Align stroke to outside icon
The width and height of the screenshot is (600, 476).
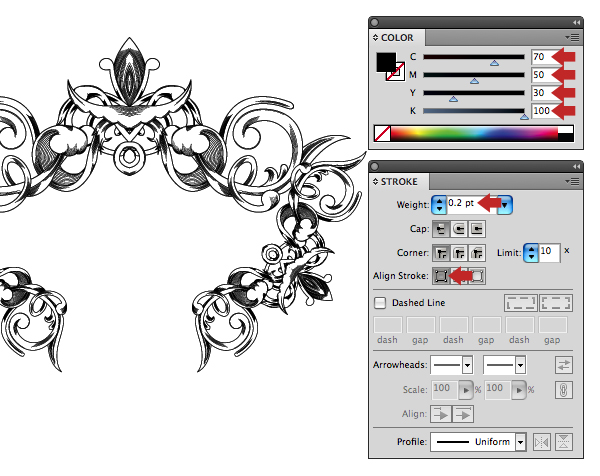(x=477, y=276)
